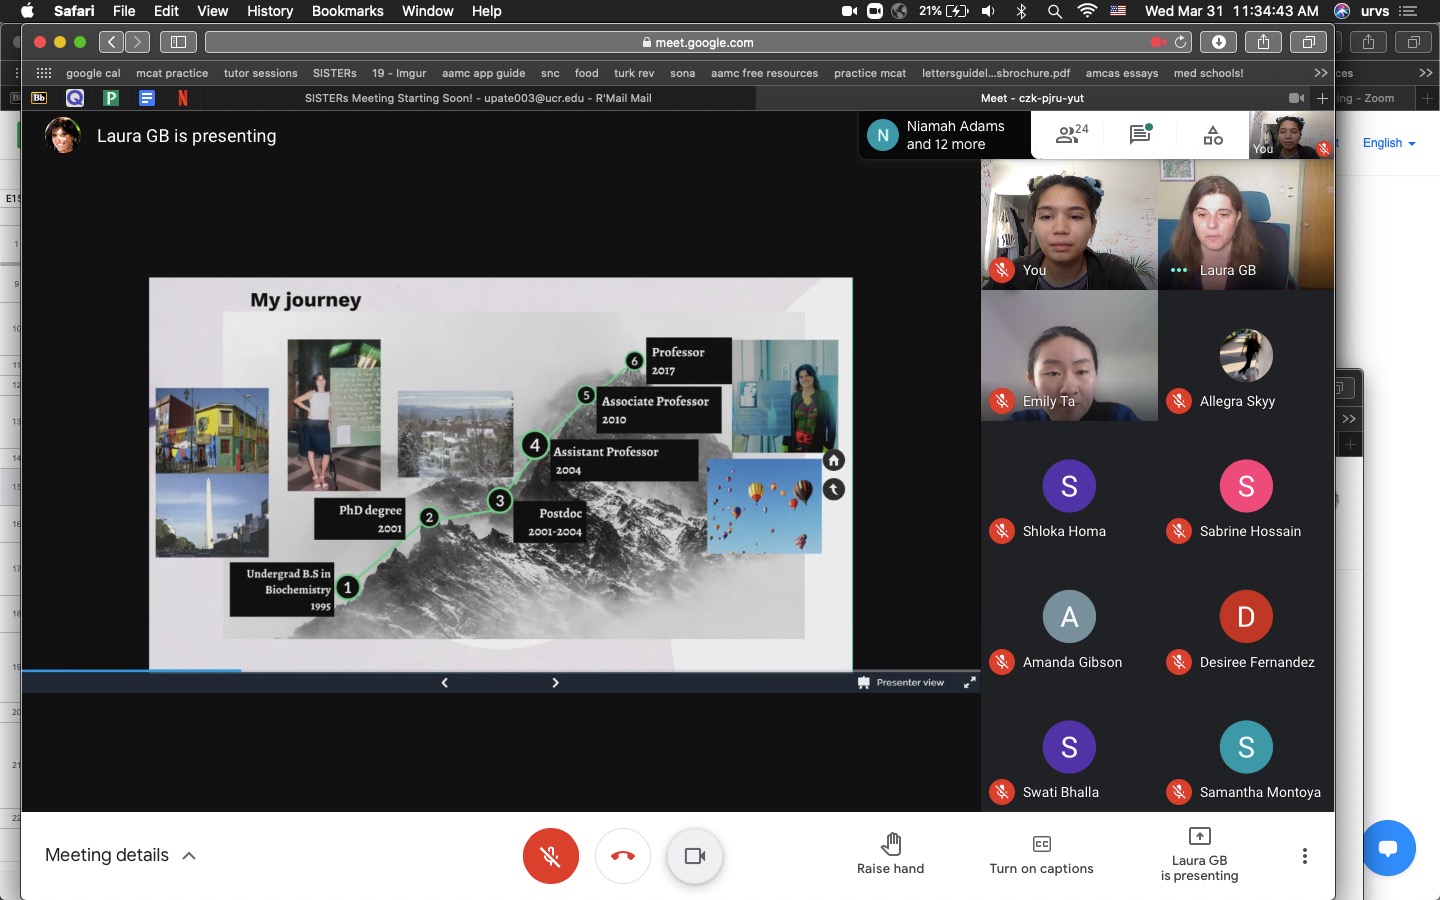Leave the call with the hang-up button
This screenshot has width=1440, height=900.
tap(622, 856)
